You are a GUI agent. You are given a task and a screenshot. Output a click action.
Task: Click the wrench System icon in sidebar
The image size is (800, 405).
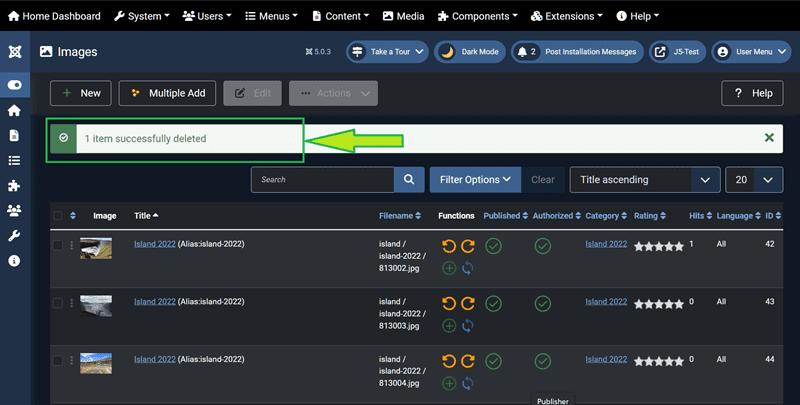[14, 235]
